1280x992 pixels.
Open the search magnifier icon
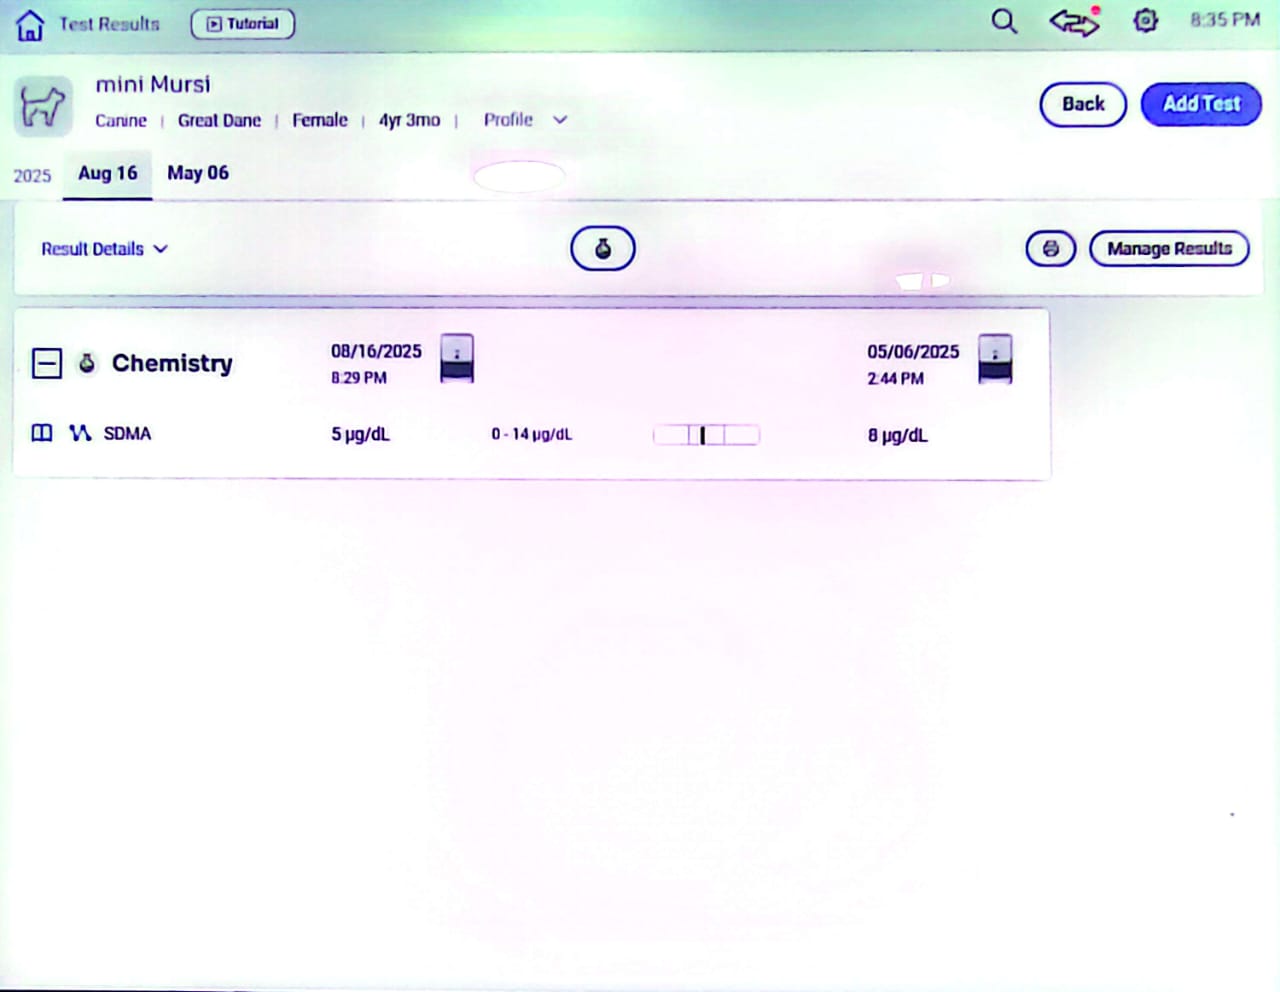pyautogui.click(x=1004, y=21)
